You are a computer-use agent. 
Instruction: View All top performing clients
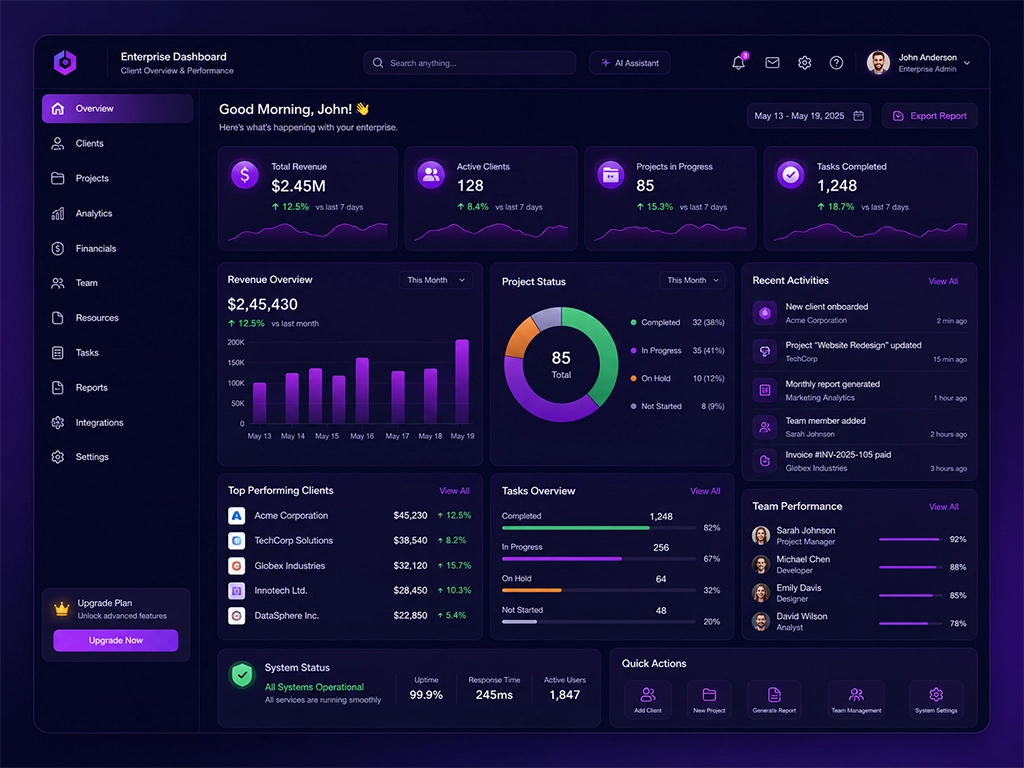(454, 491)
